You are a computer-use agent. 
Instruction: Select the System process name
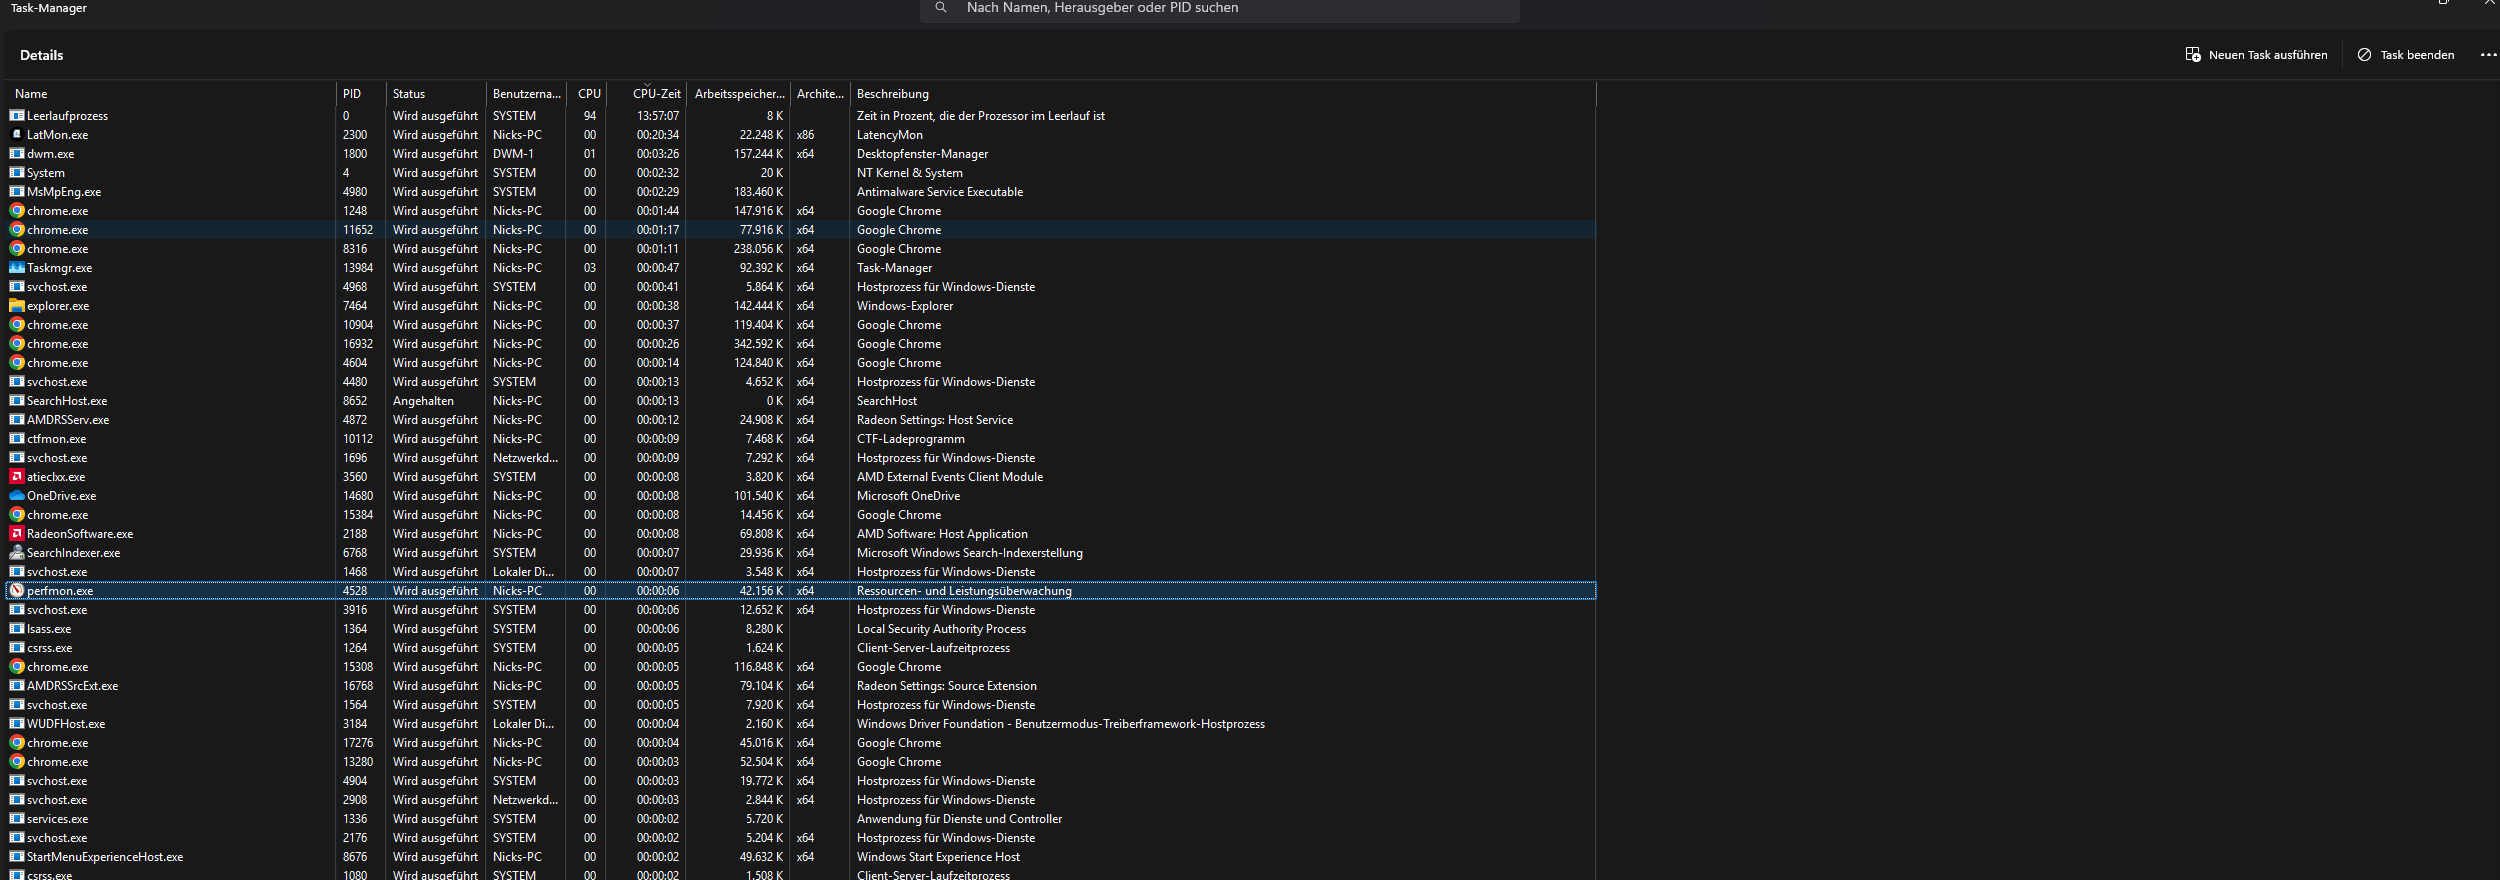tap(46, 173)
